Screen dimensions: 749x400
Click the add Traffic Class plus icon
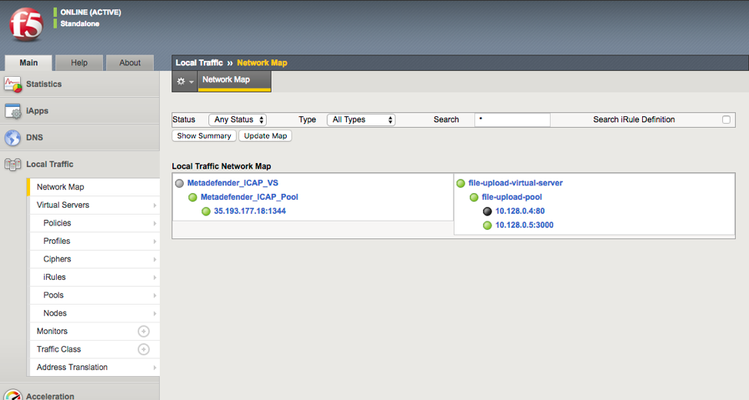143,349
